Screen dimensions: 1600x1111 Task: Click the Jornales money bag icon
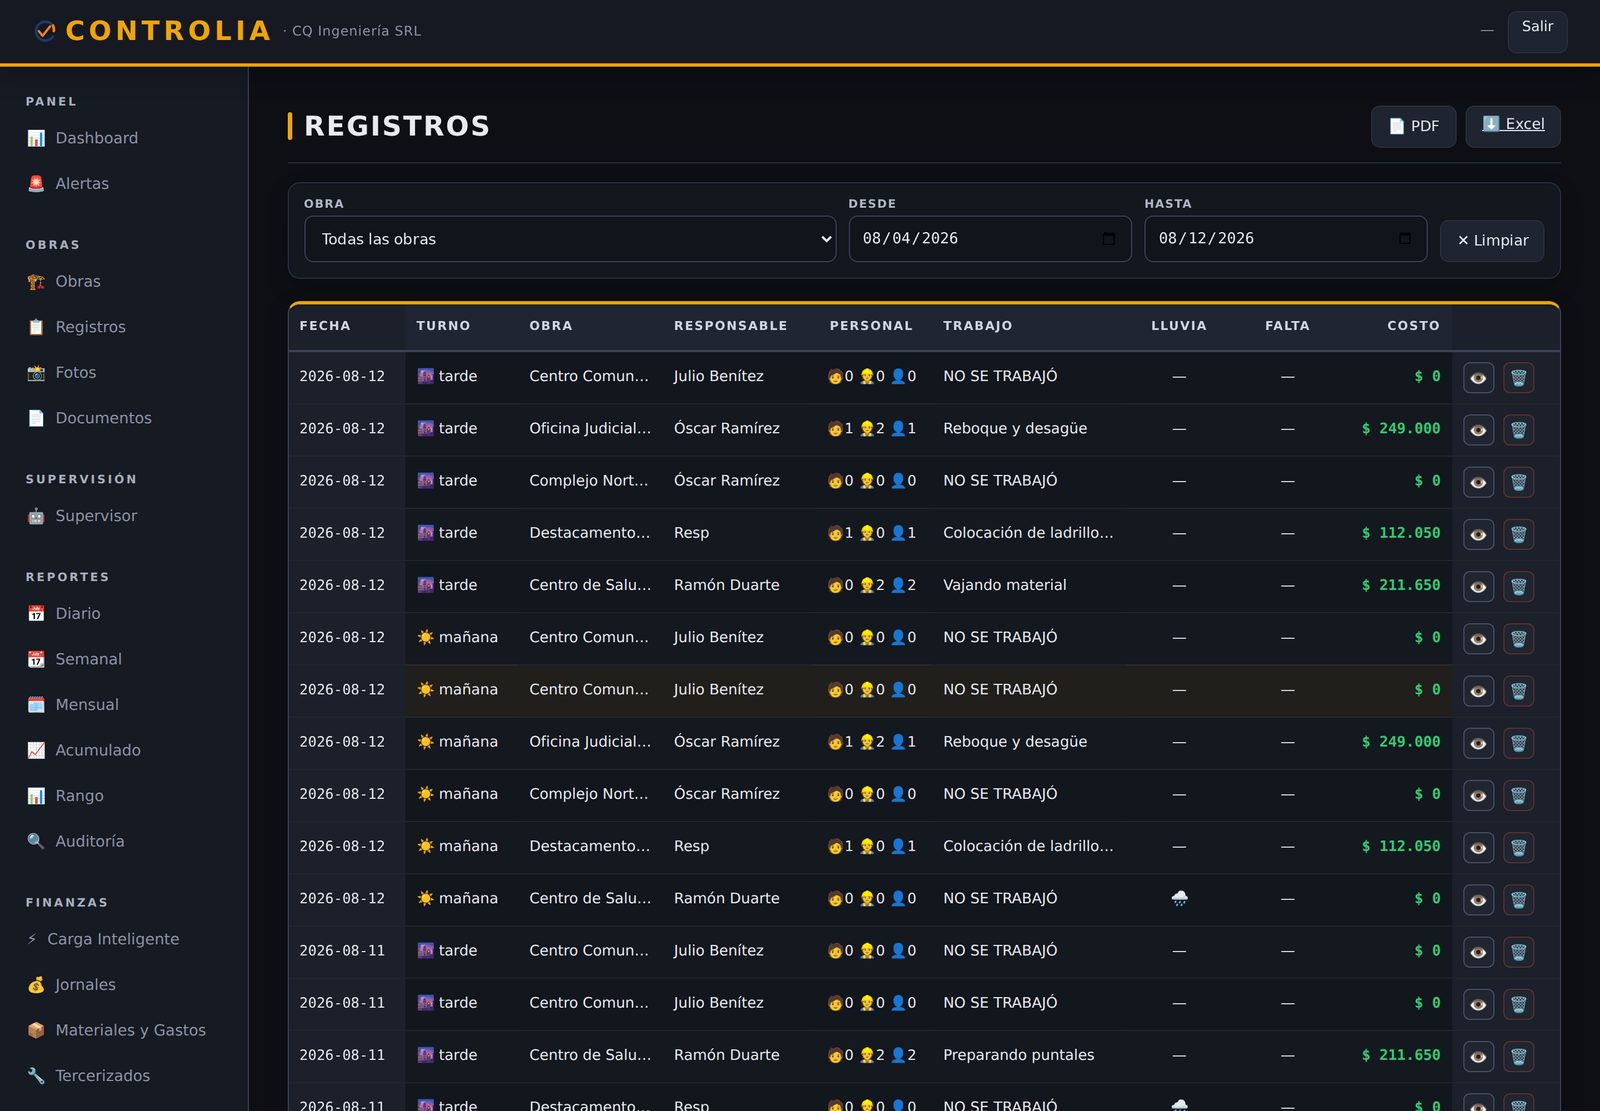point(36,985)
